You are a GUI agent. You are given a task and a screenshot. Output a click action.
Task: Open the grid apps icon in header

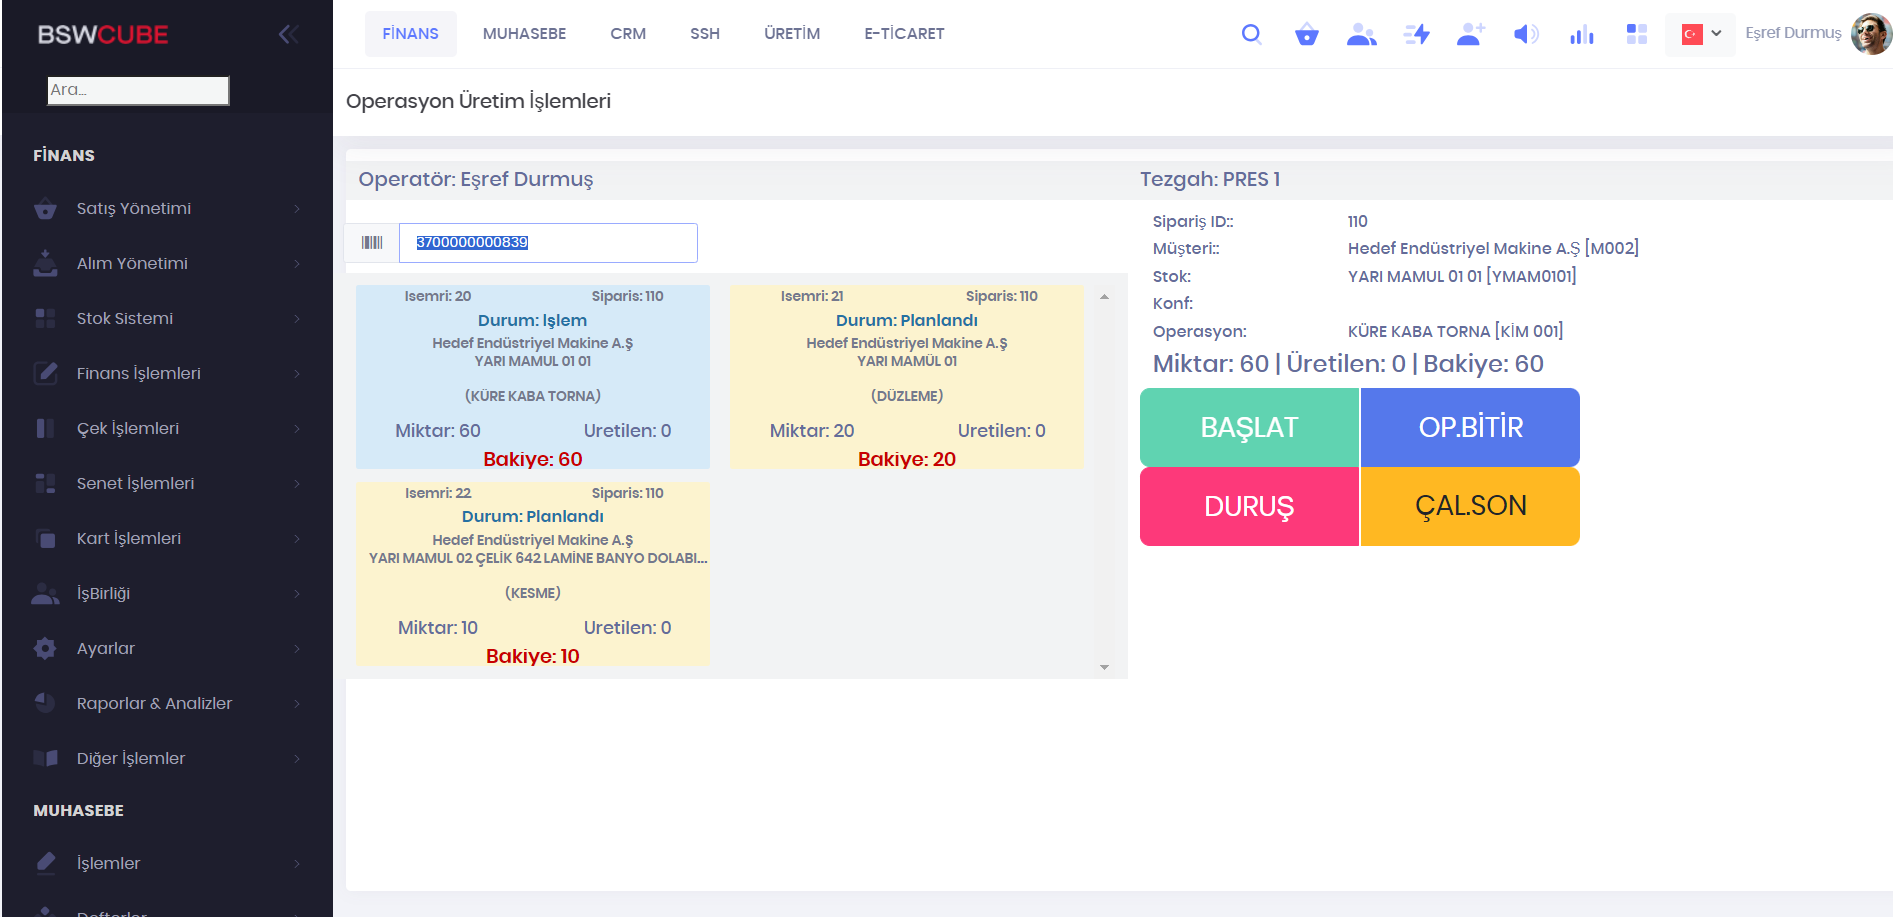pyautogui.click(x=1636, y=35)
